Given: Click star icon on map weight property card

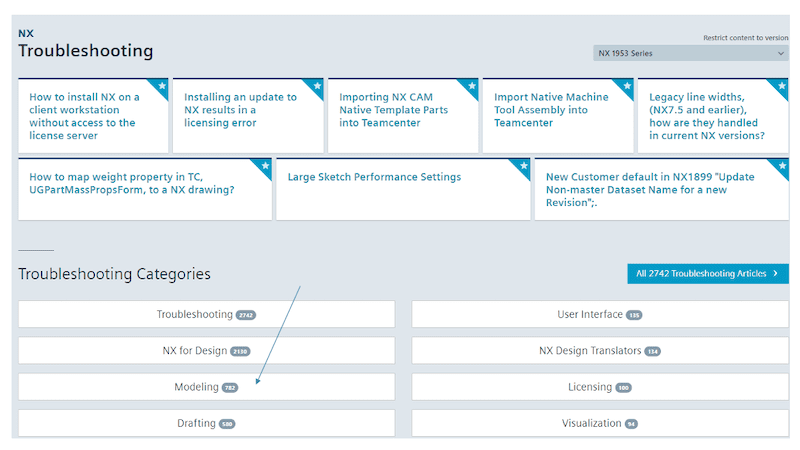Looking at the screenshot, I should (265, 166).
